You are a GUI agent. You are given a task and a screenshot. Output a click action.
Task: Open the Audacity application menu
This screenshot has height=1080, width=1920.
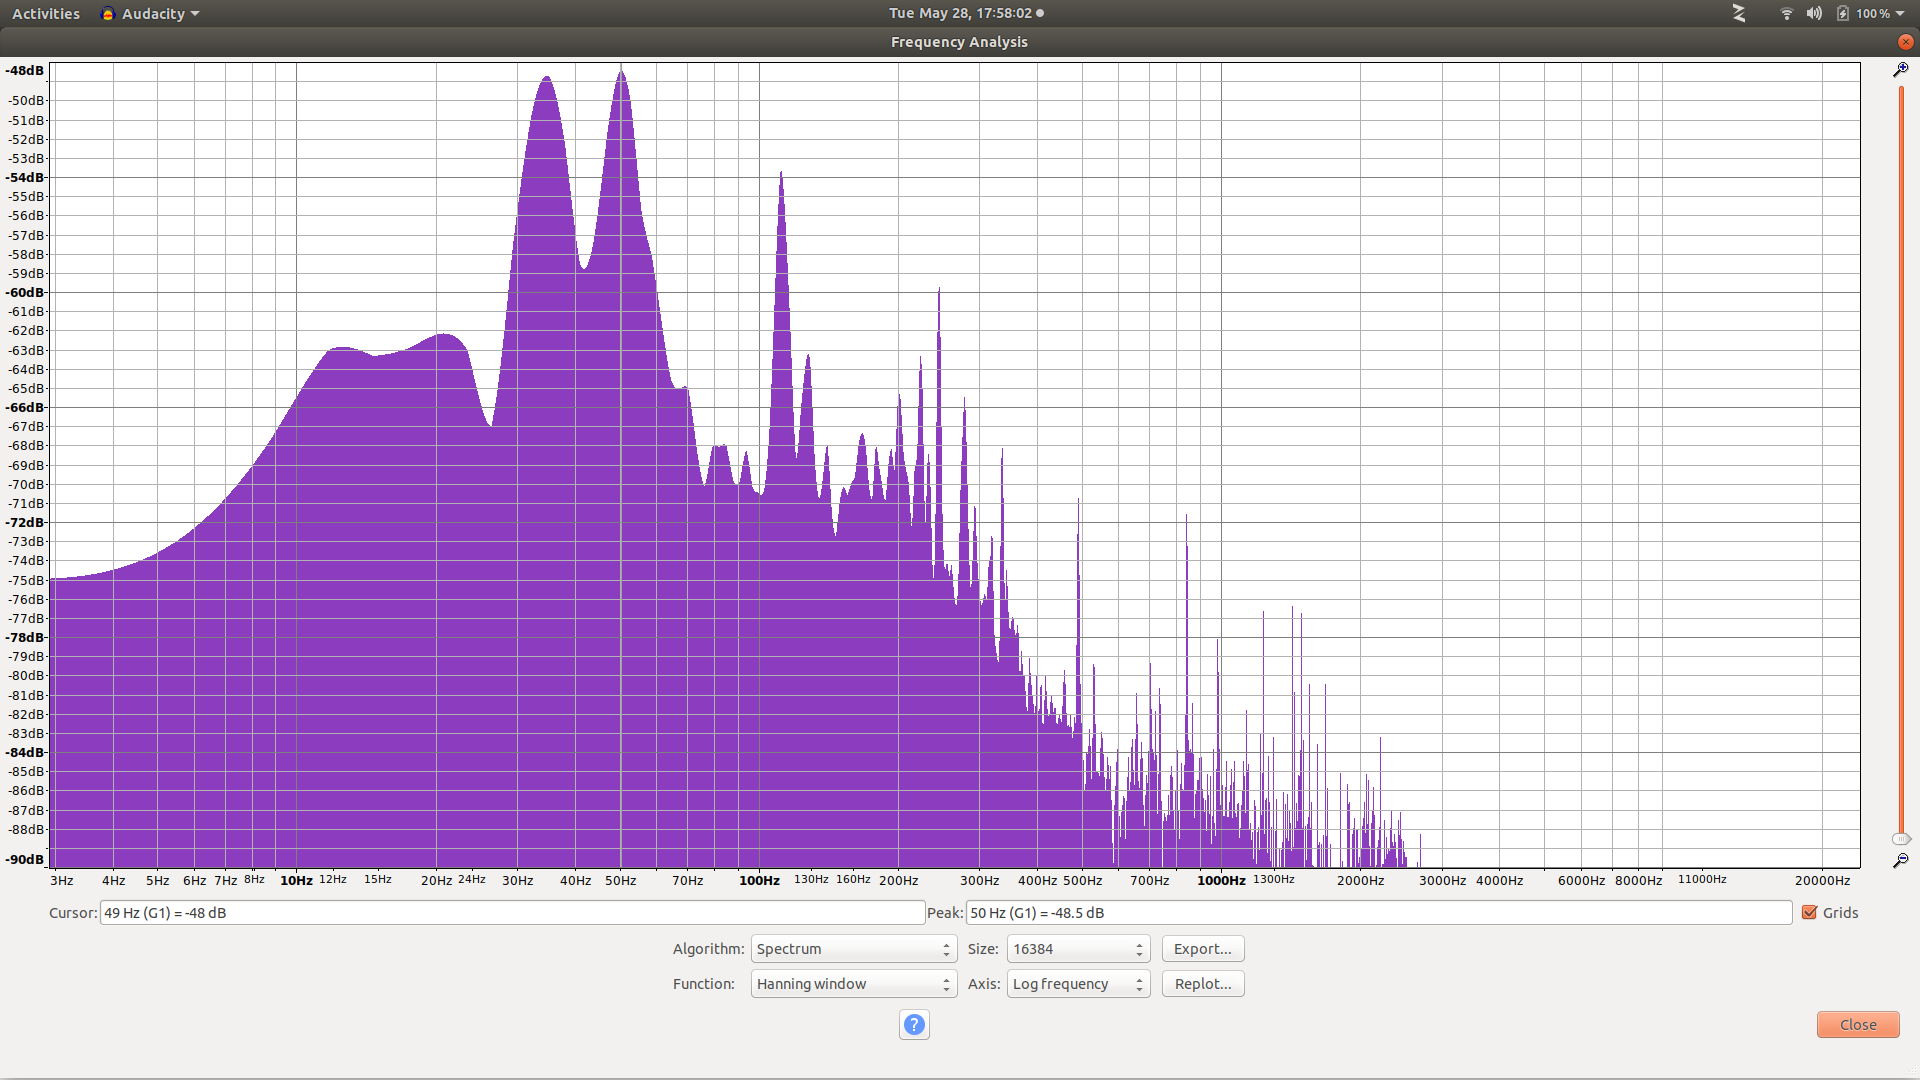tap(151, 14)
